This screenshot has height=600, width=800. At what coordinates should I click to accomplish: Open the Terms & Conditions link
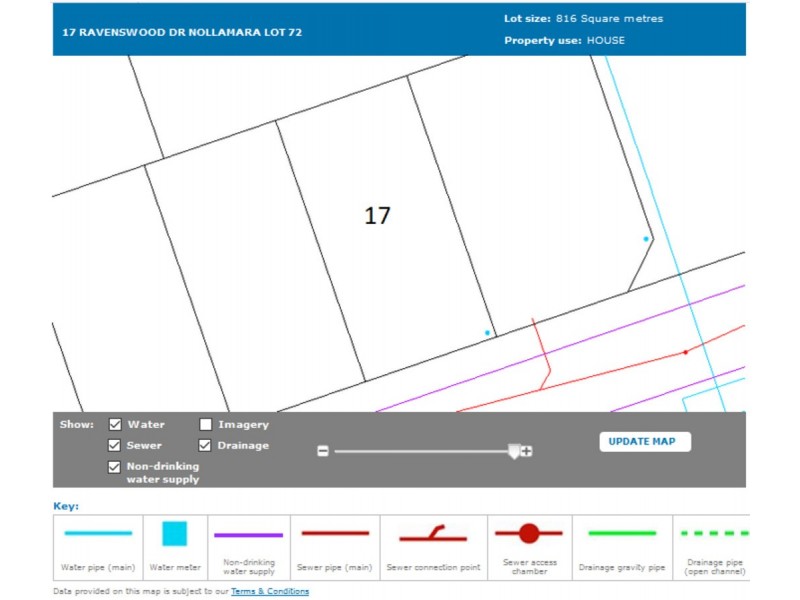click(x=270, y=592)
